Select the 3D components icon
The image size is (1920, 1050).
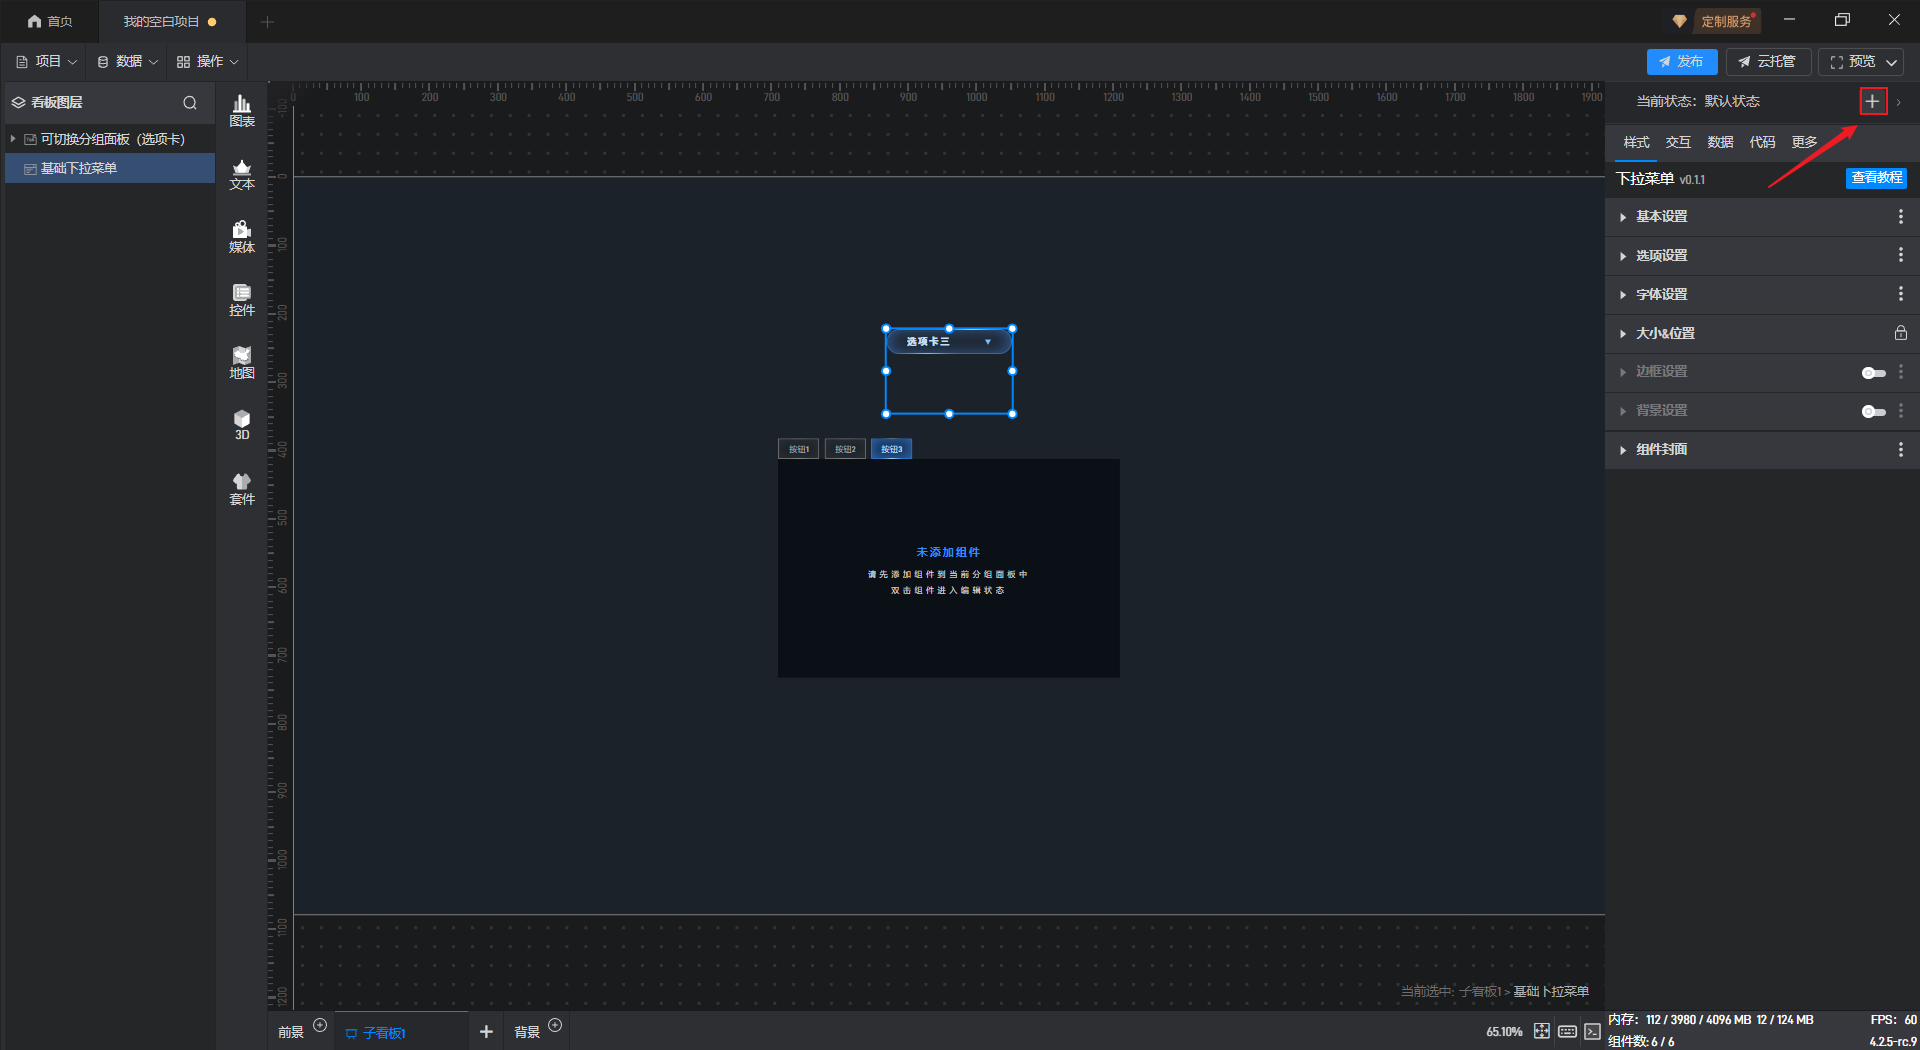click(242, 424)
